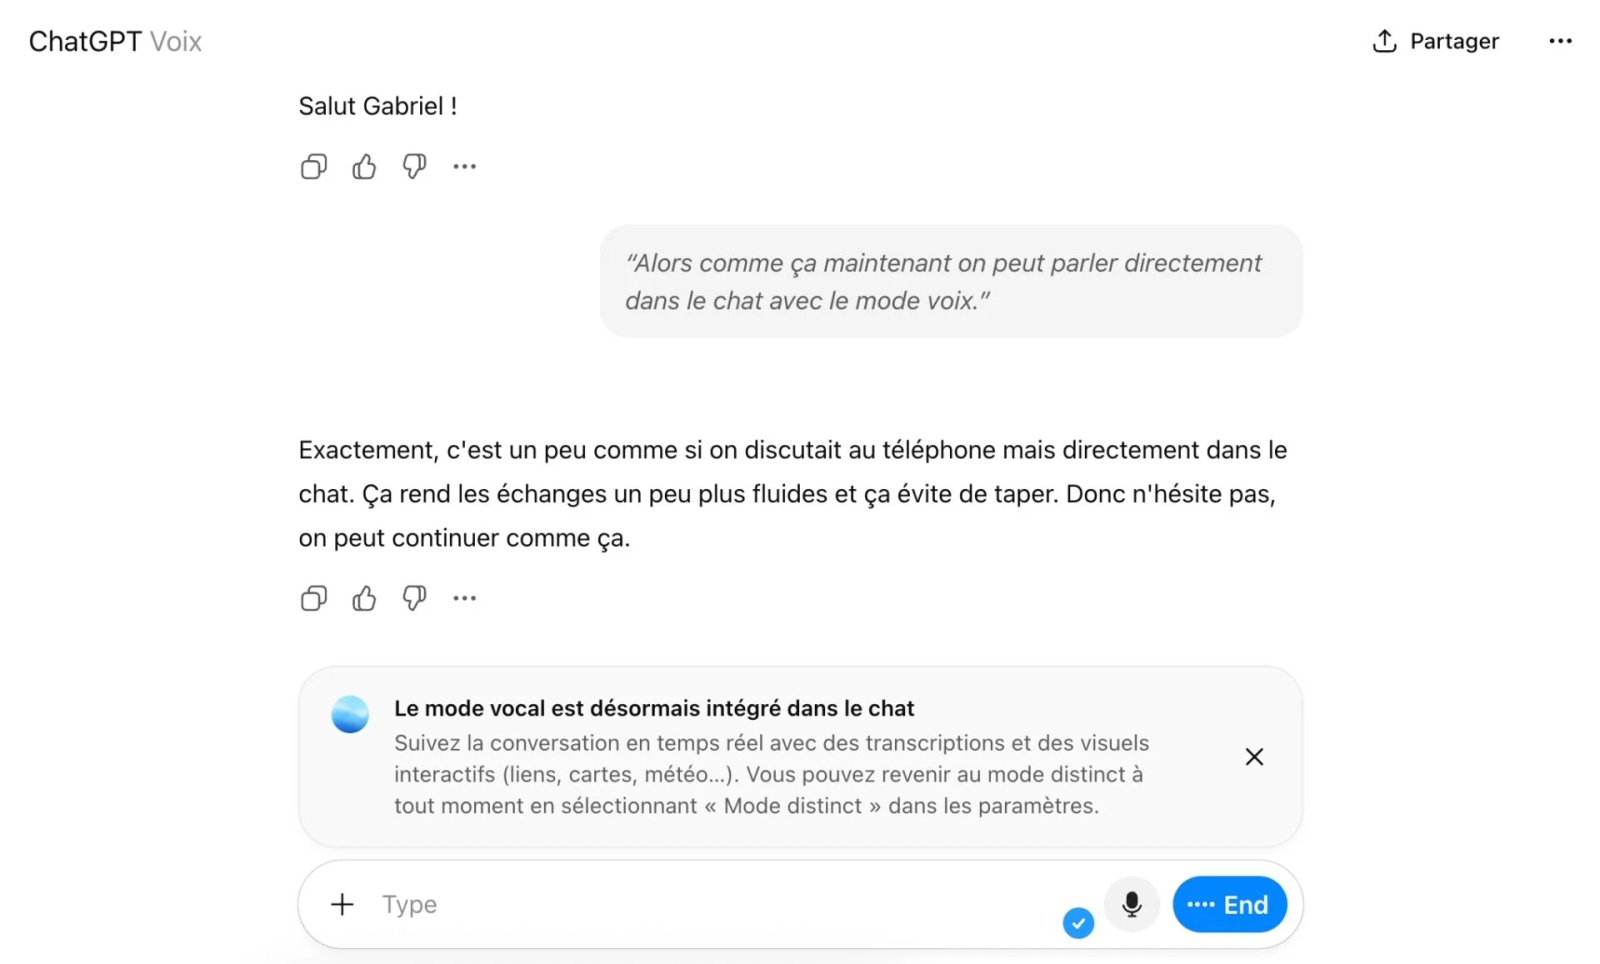Click the quoted user voice message bubble

click(x=950, y=281)
